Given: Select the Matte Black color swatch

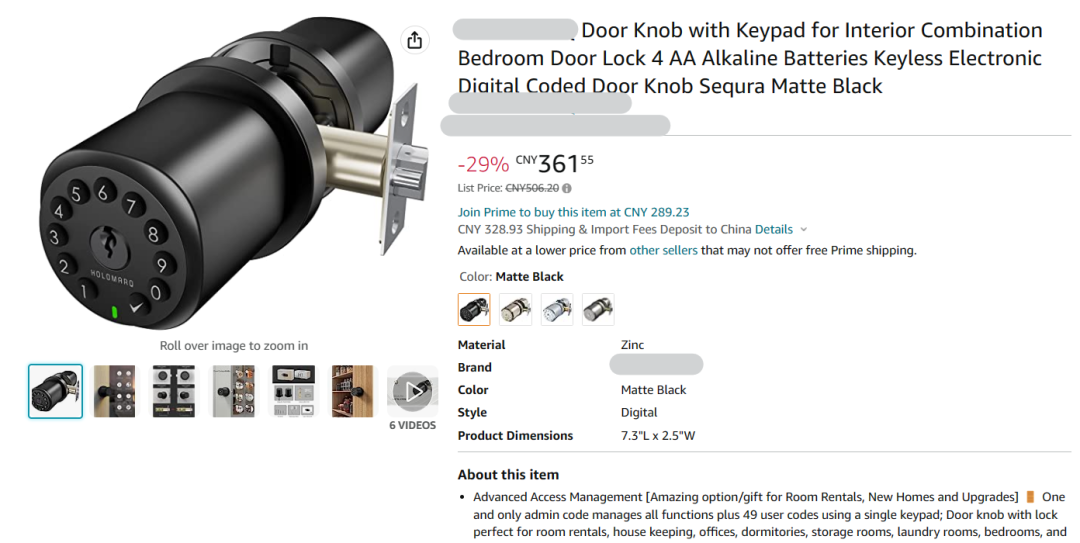Looking at the screenshot, I should 474,310.
